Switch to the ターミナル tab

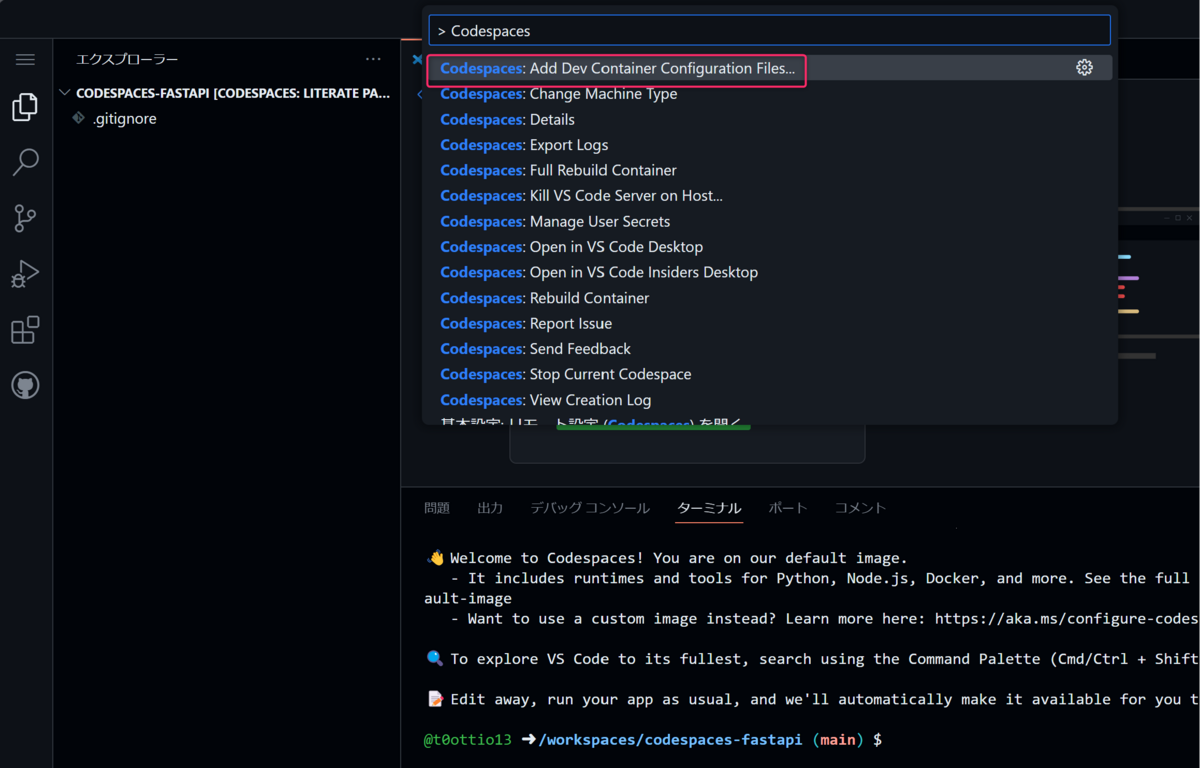coord(709,508)
